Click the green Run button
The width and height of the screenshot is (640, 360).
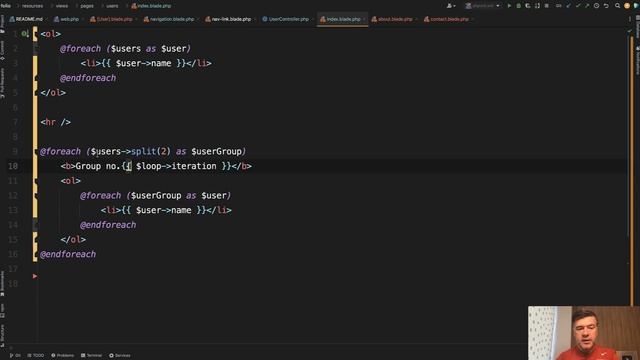[509, 6]
